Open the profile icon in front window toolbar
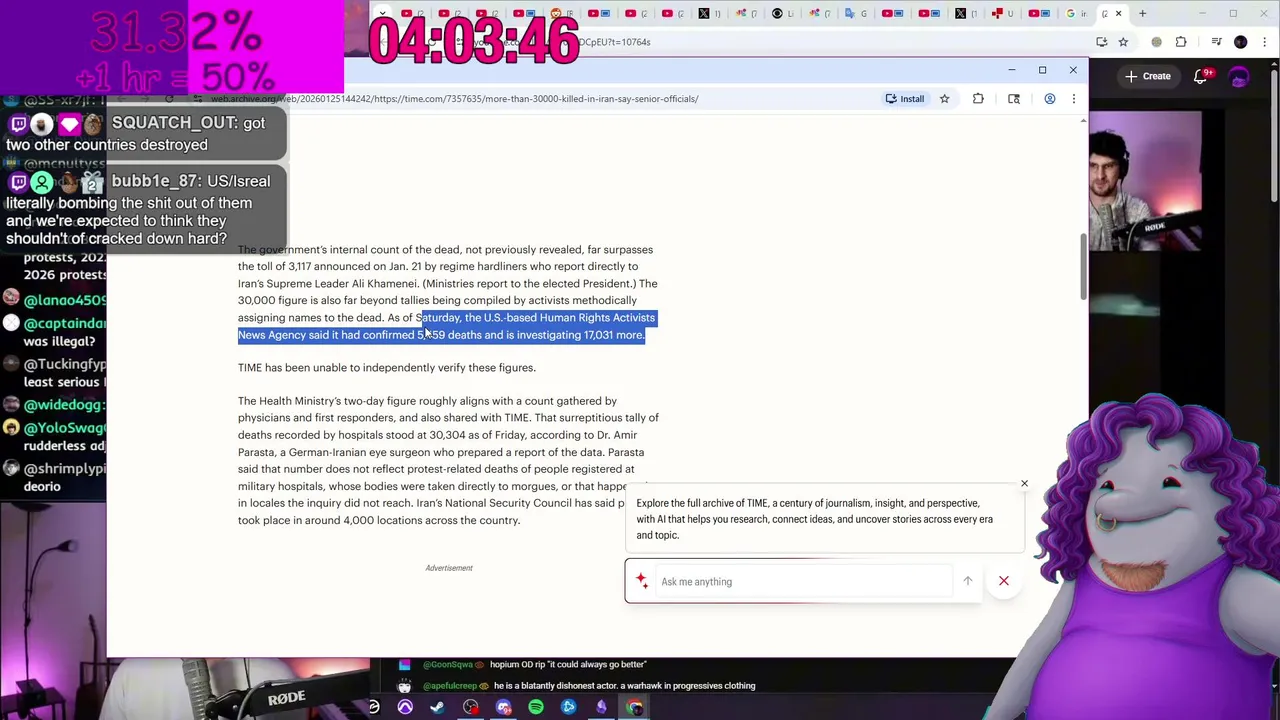 pos(1049,99)
